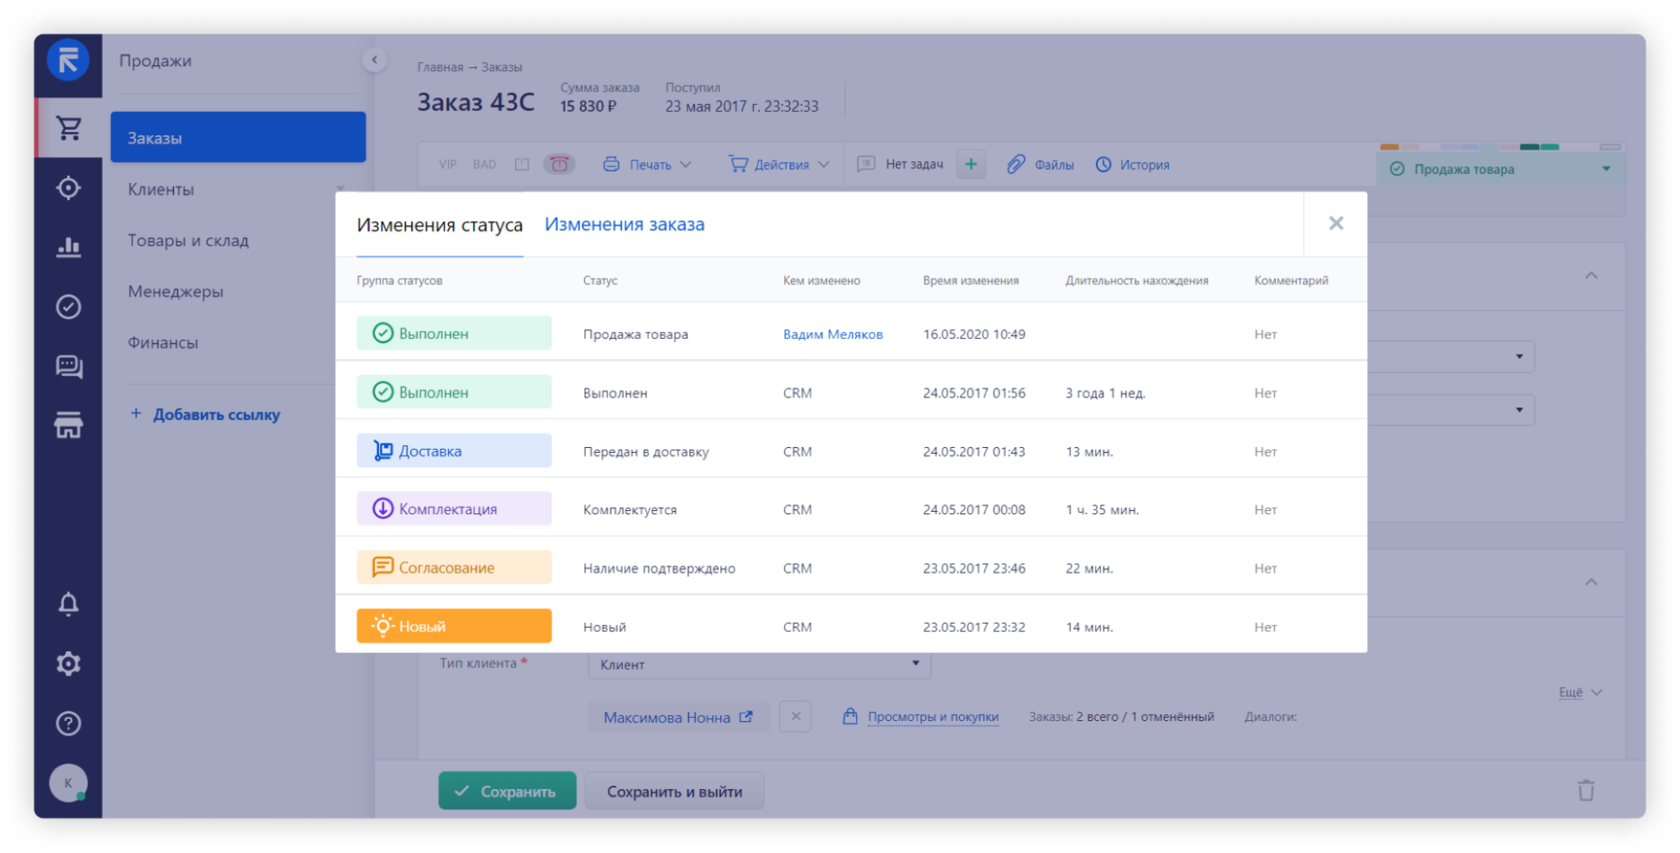Open Вадим Меляков user link

tap(833, 334)
